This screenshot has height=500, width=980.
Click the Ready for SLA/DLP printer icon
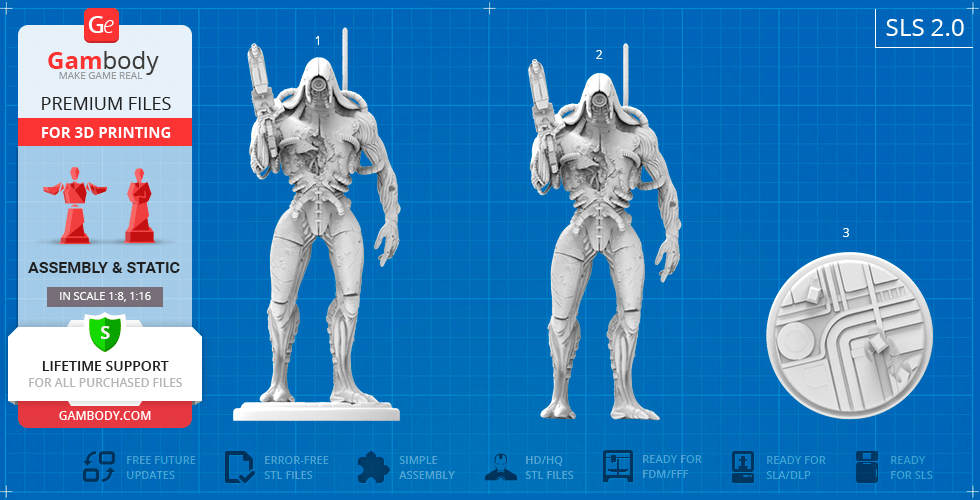tap(743, 467)
